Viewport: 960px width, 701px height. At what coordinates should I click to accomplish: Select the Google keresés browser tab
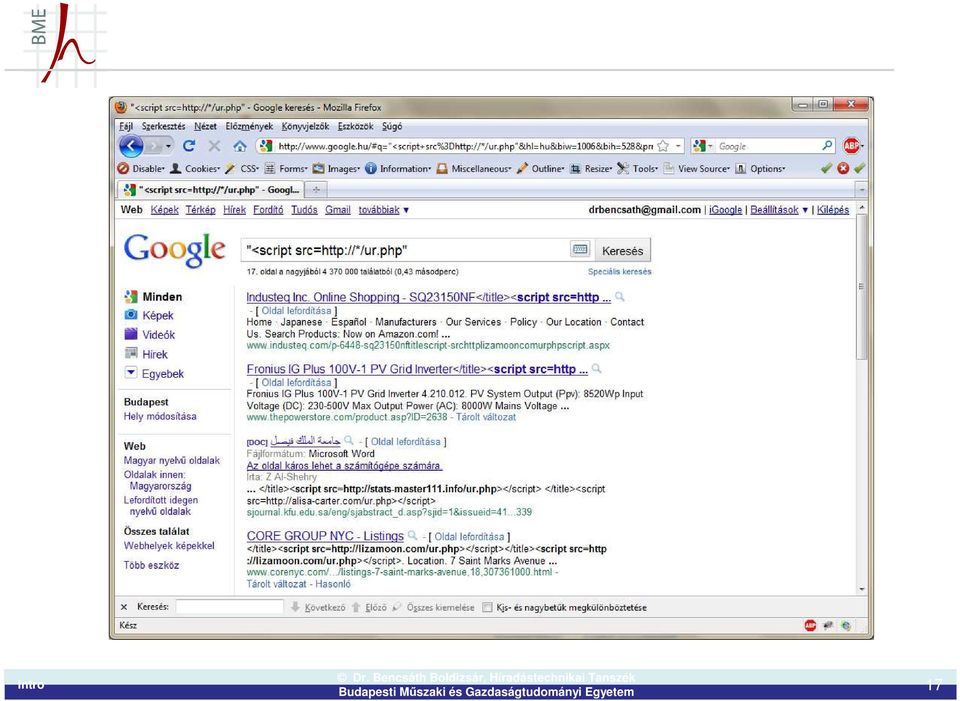tap(211, 190)
